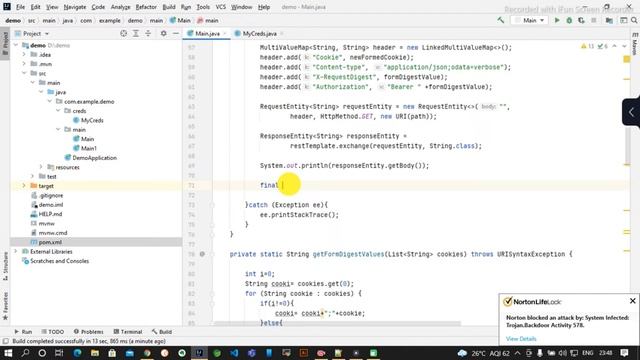The width and height of the screenshot is (640, 360).
Task: Open the Build tool window tab
Action: 162,332
